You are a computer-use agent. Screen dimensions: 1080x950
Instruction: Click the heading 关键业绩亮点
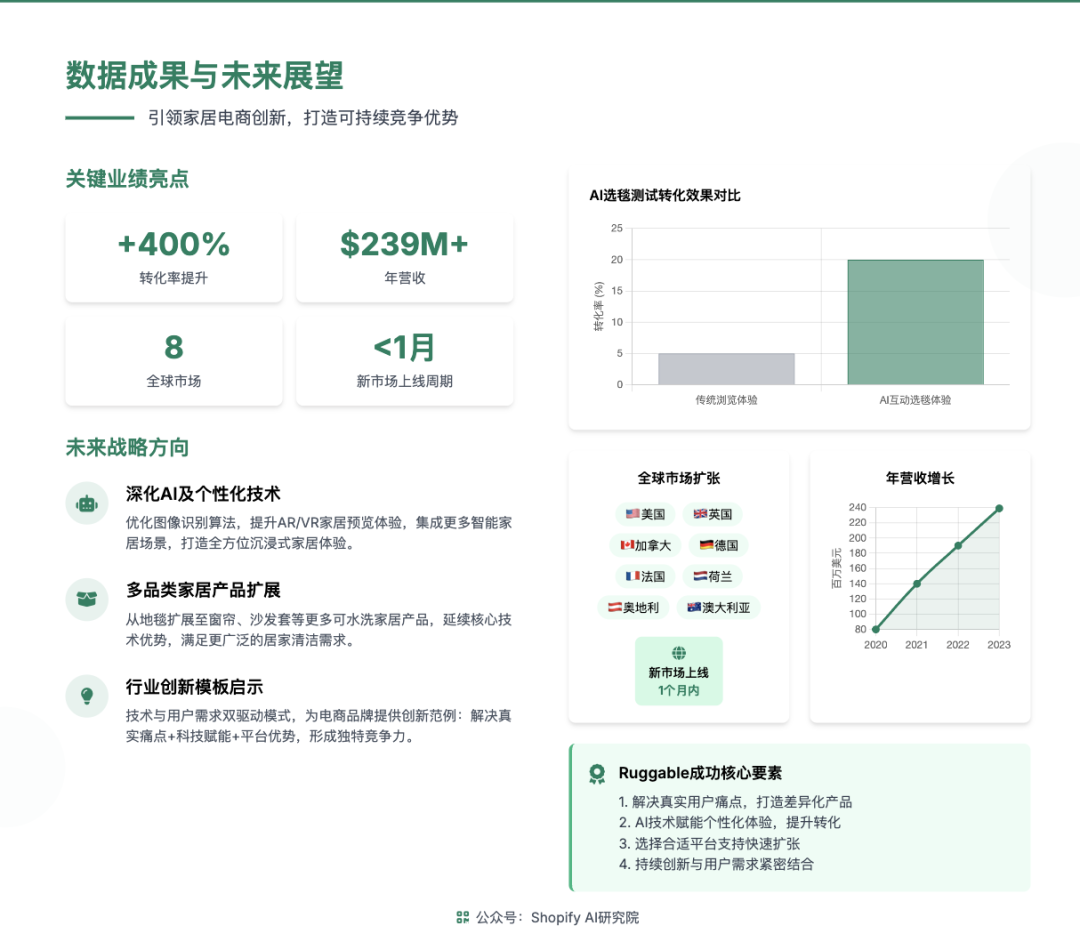pyautogui.click(x=127, y=179)
